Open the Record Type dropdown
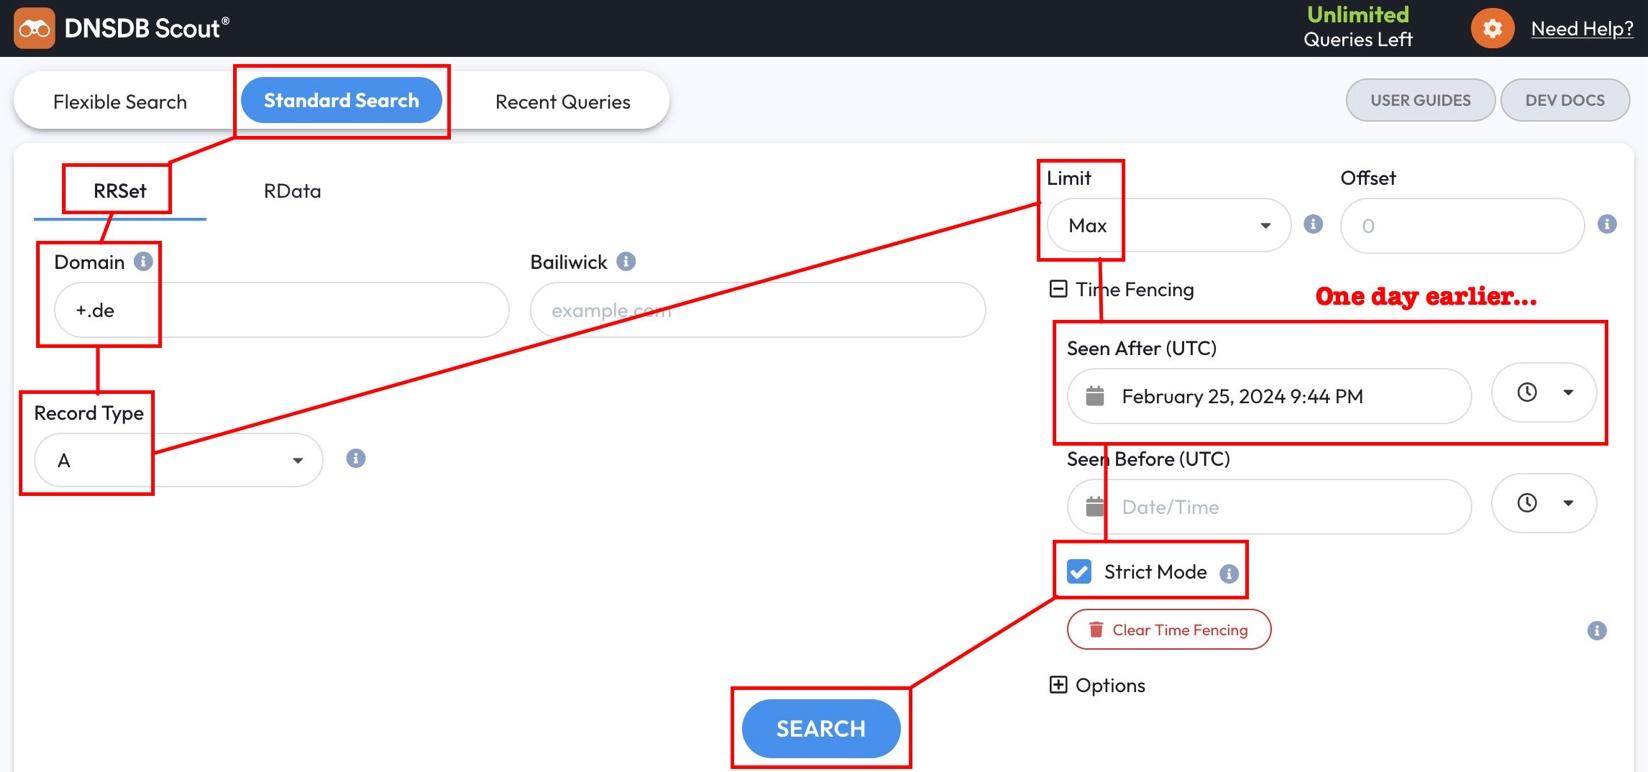The height and width of the screenshot is (772, 1648). 176,460
